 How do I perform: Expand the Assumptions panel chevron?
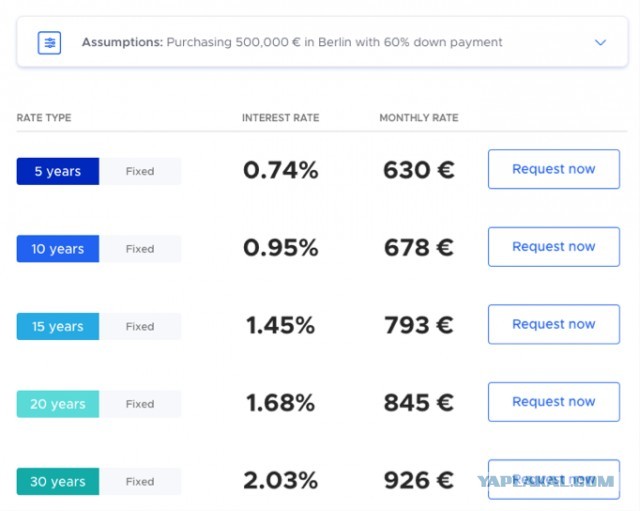coord(600,42)
